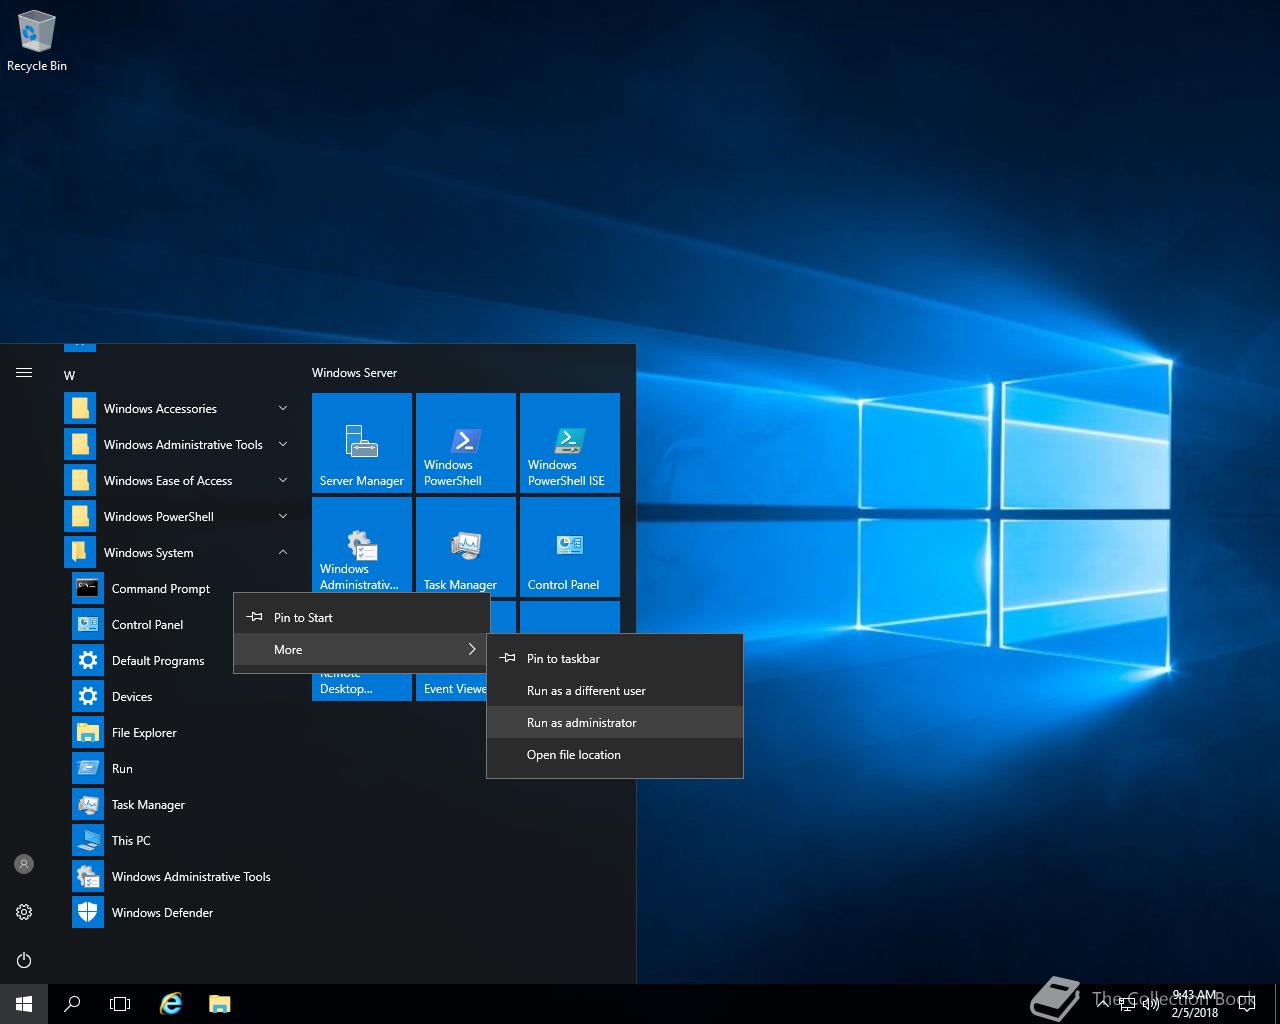
Task: Expand the Start menu hamburger button
Action: coord(24,373)
